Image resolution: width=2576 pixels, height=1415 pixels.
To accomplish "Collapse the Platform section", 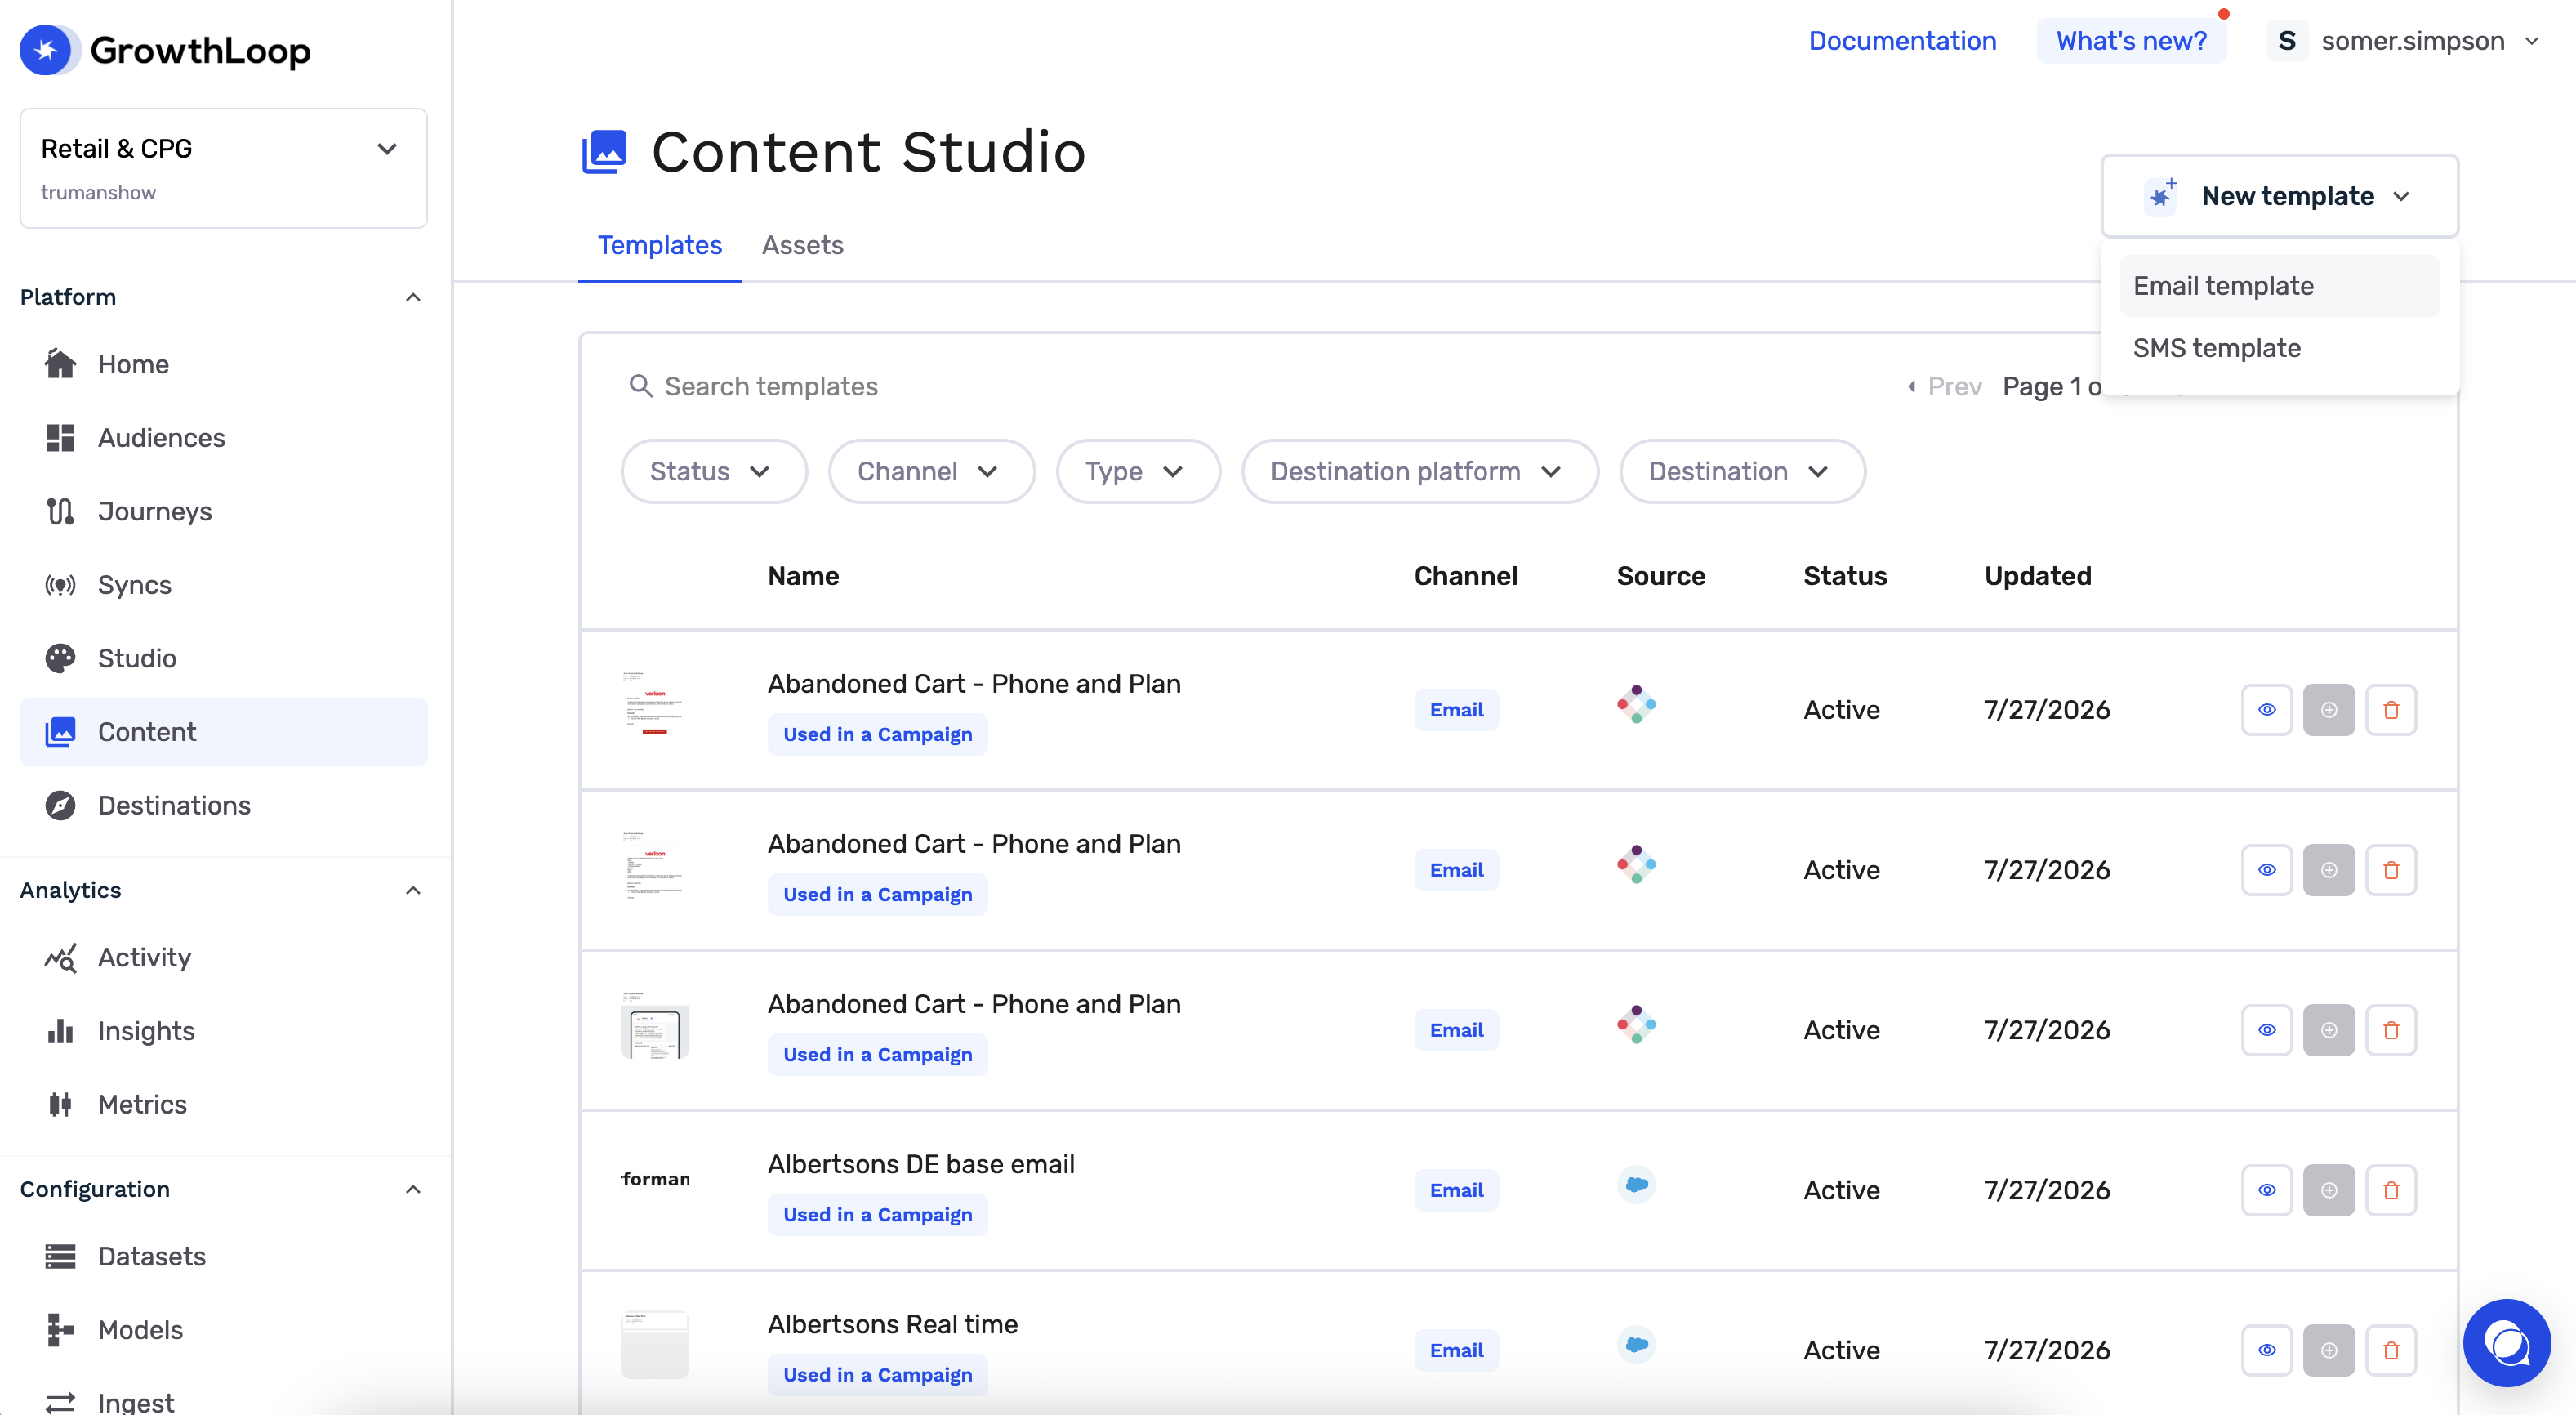I will [x=413, y=297].
